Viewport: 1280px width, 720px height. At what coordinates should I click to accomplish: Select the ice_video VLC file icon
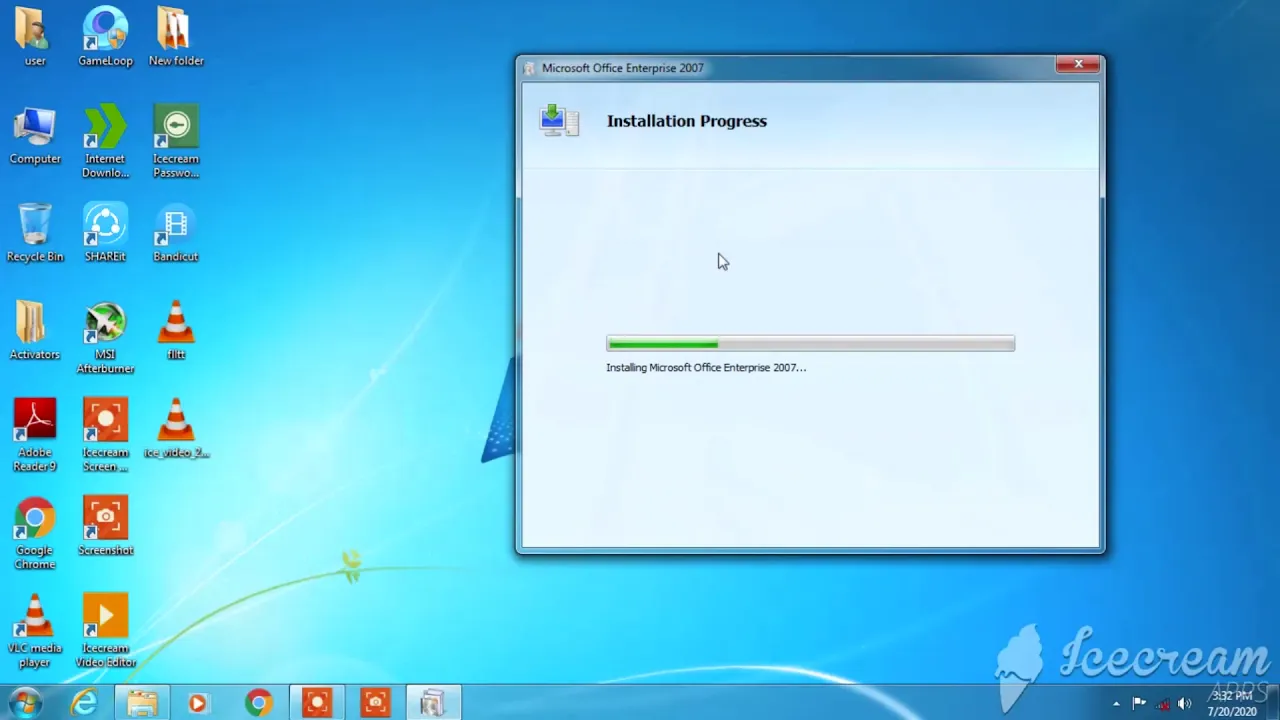pos(176,429)
